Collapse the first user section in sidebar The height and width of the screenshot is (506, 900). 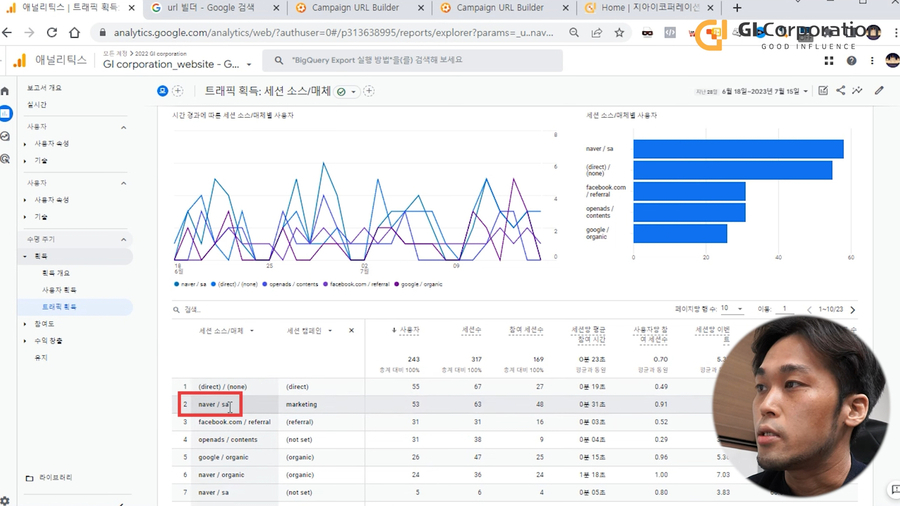123,127
